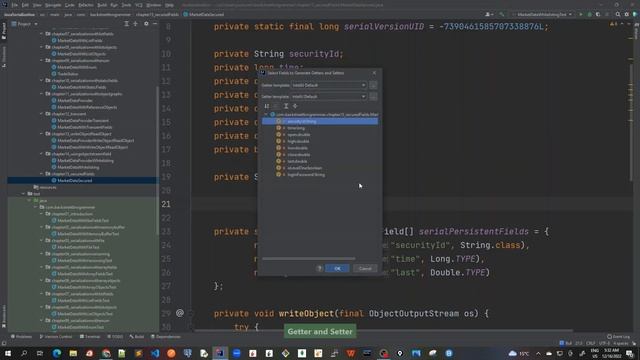Image resolution: width=640 pixels, height=360 pixels.
Task: Open the View menu
Action: [37, 5]
